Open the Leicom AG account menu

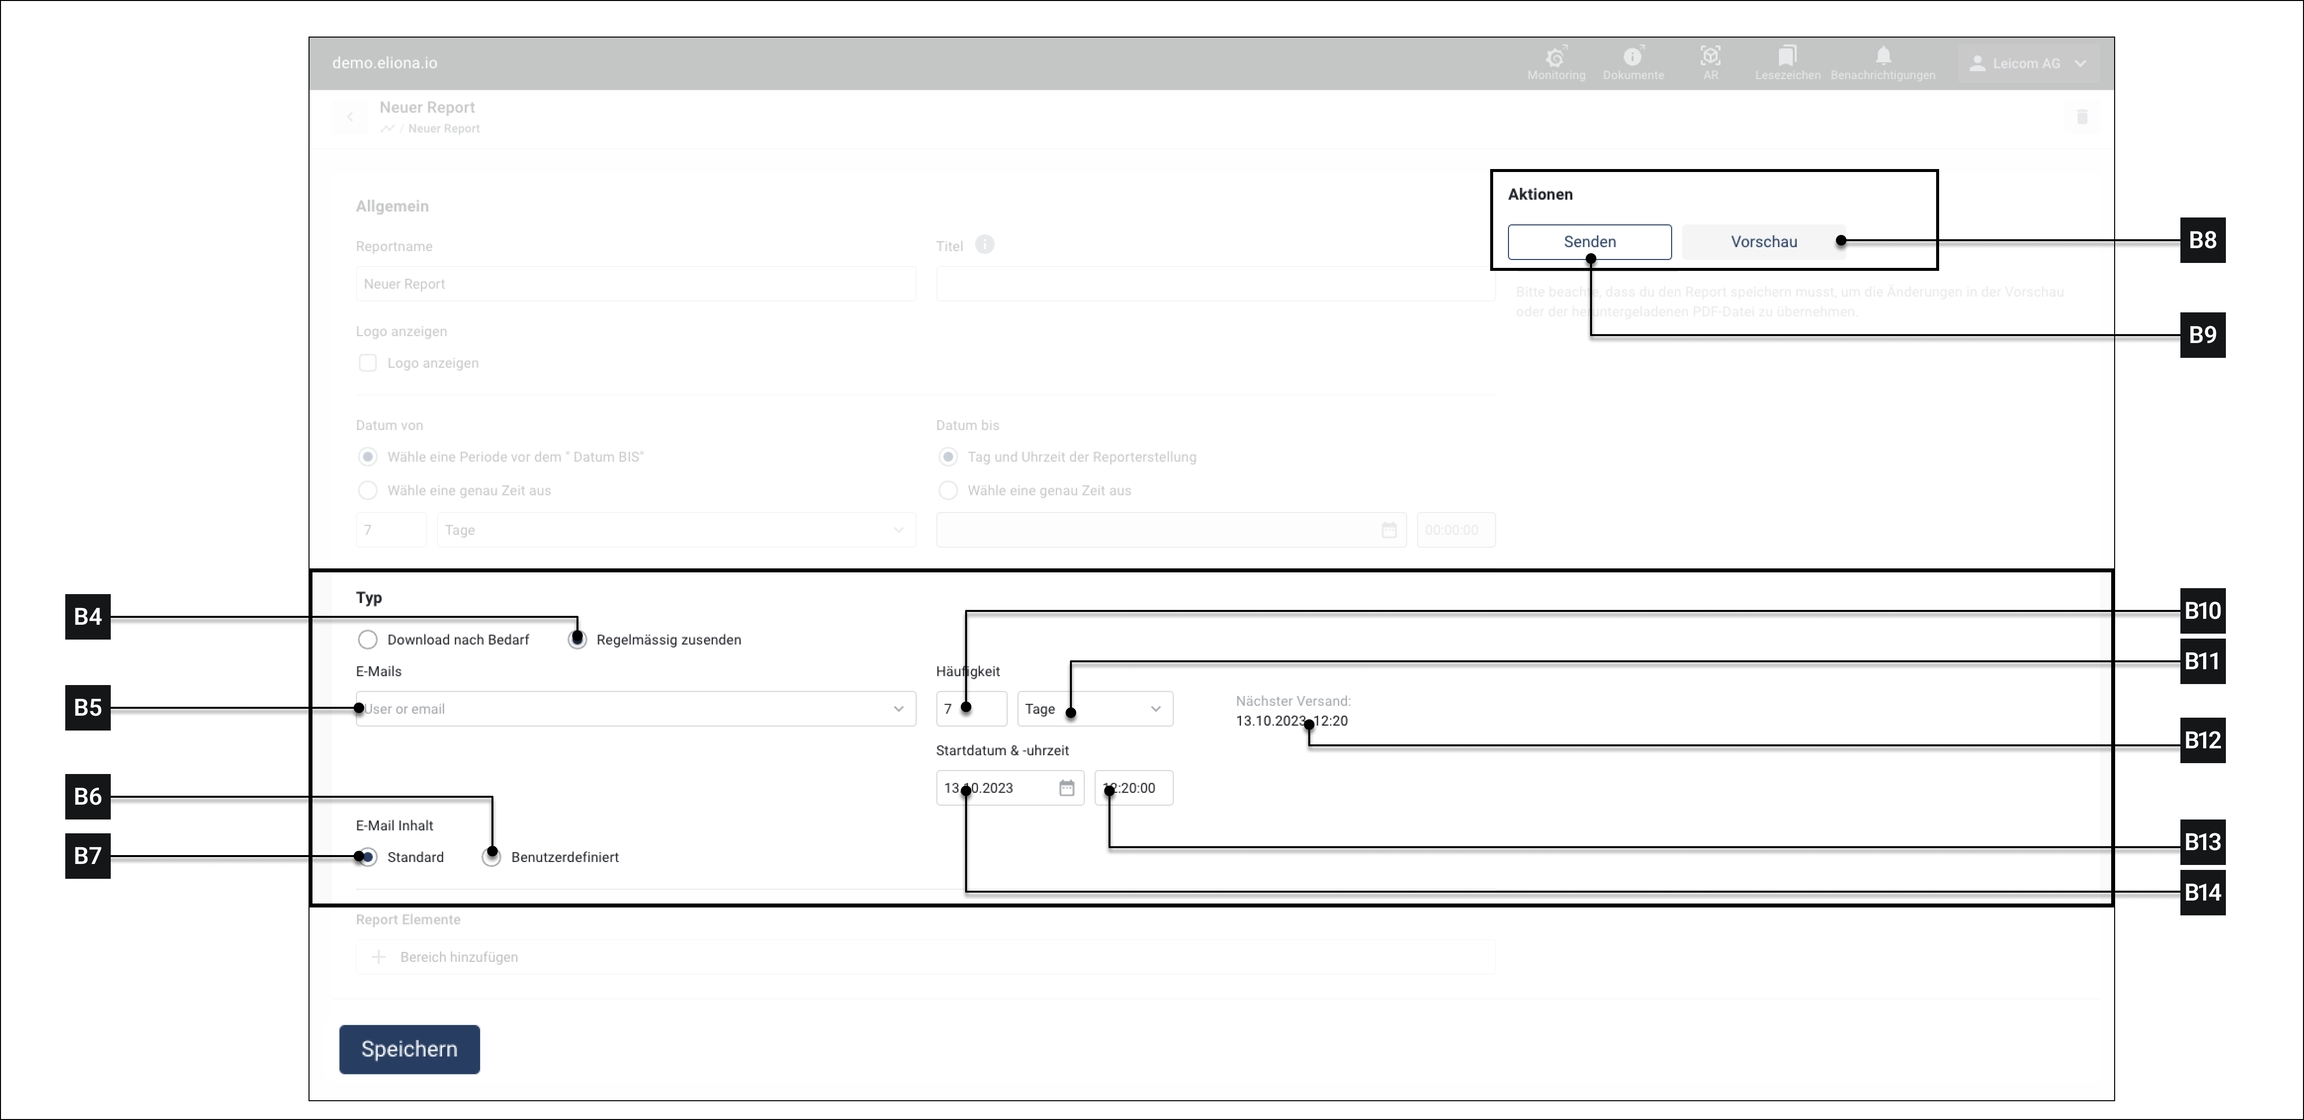(2027, 63)
